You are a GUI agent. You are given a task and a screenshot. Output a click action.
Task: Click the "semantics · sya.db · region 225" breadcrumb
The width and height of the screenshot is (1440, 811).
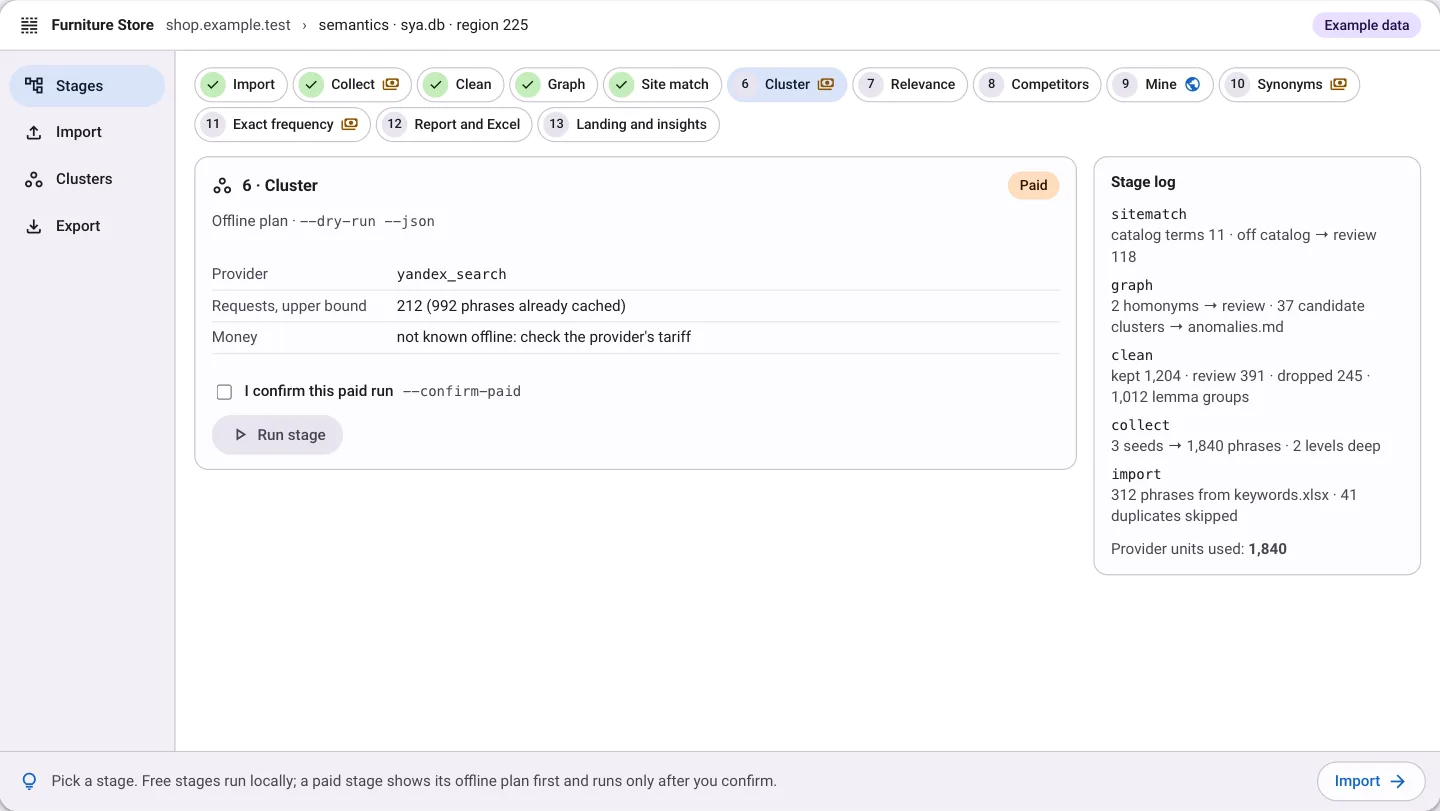[x=423, y=25]
